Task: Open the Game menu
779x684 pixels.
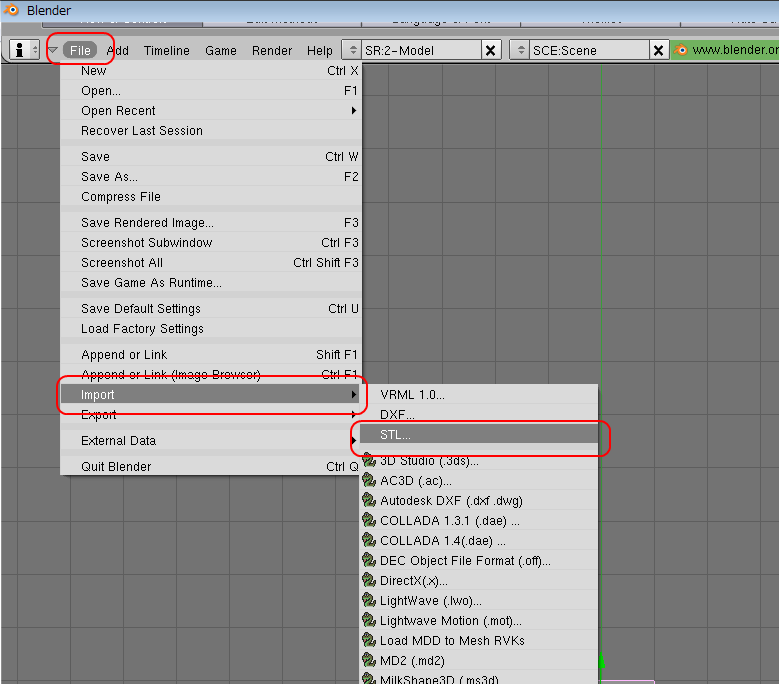Action: tap(221, 51)
